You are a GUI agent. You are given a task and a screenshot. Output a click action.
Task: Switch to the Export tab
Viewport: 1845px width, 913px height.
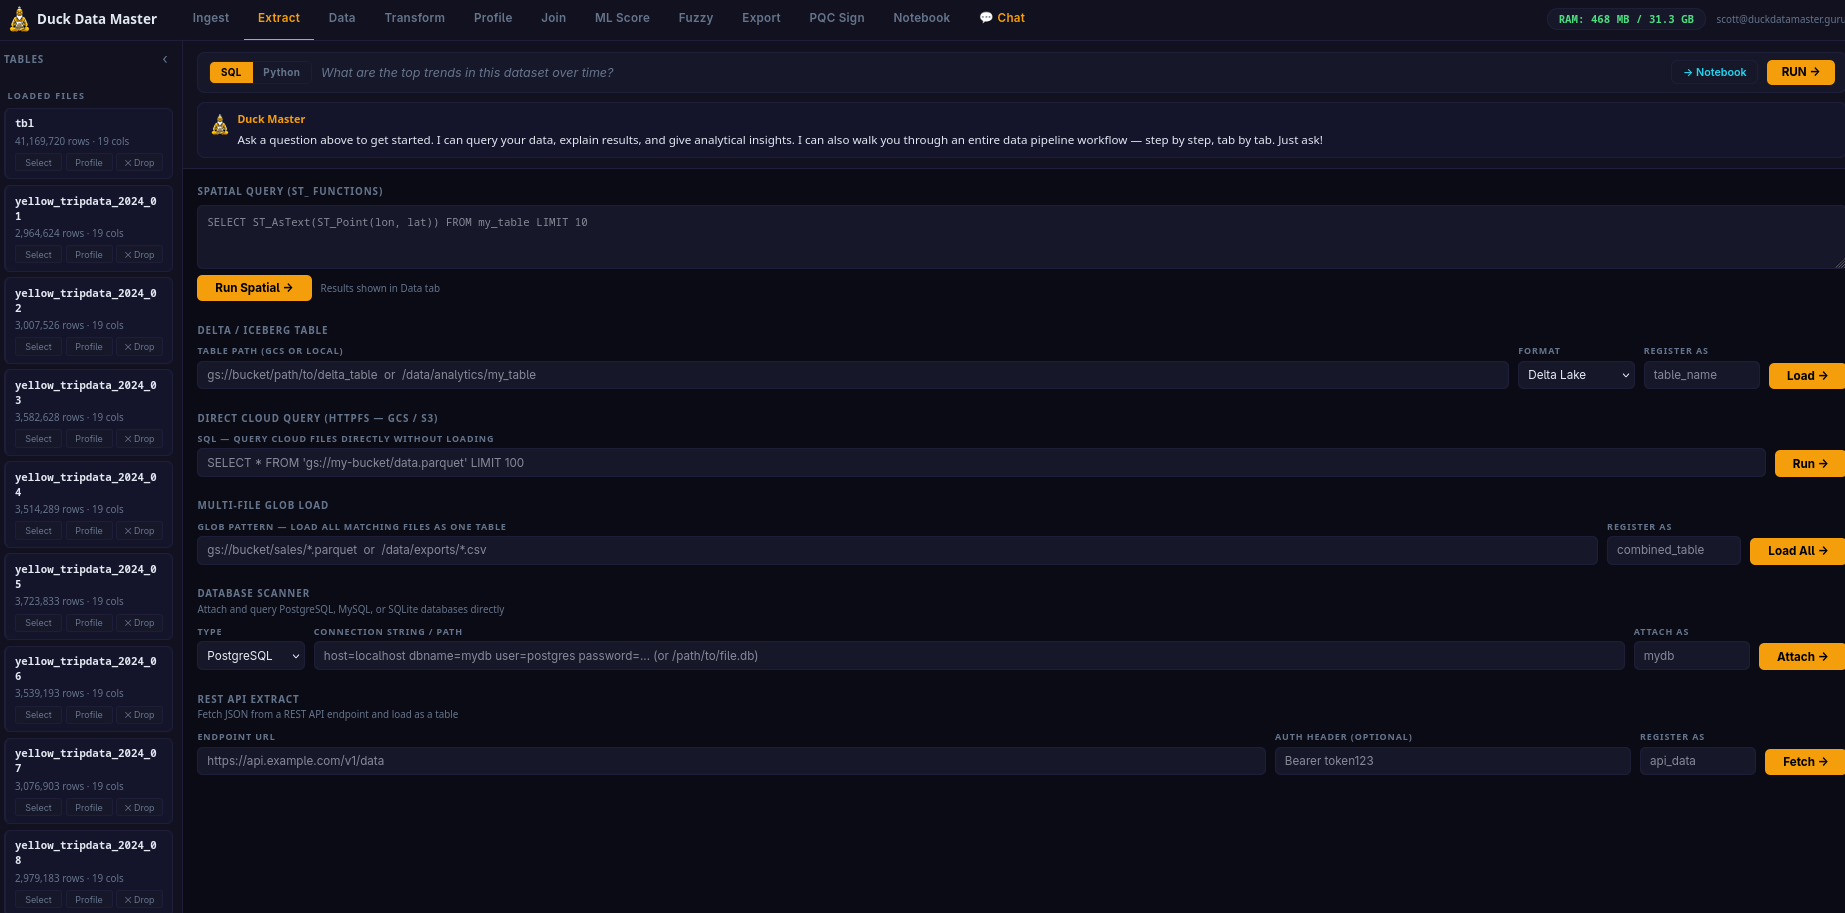point(761,18)
